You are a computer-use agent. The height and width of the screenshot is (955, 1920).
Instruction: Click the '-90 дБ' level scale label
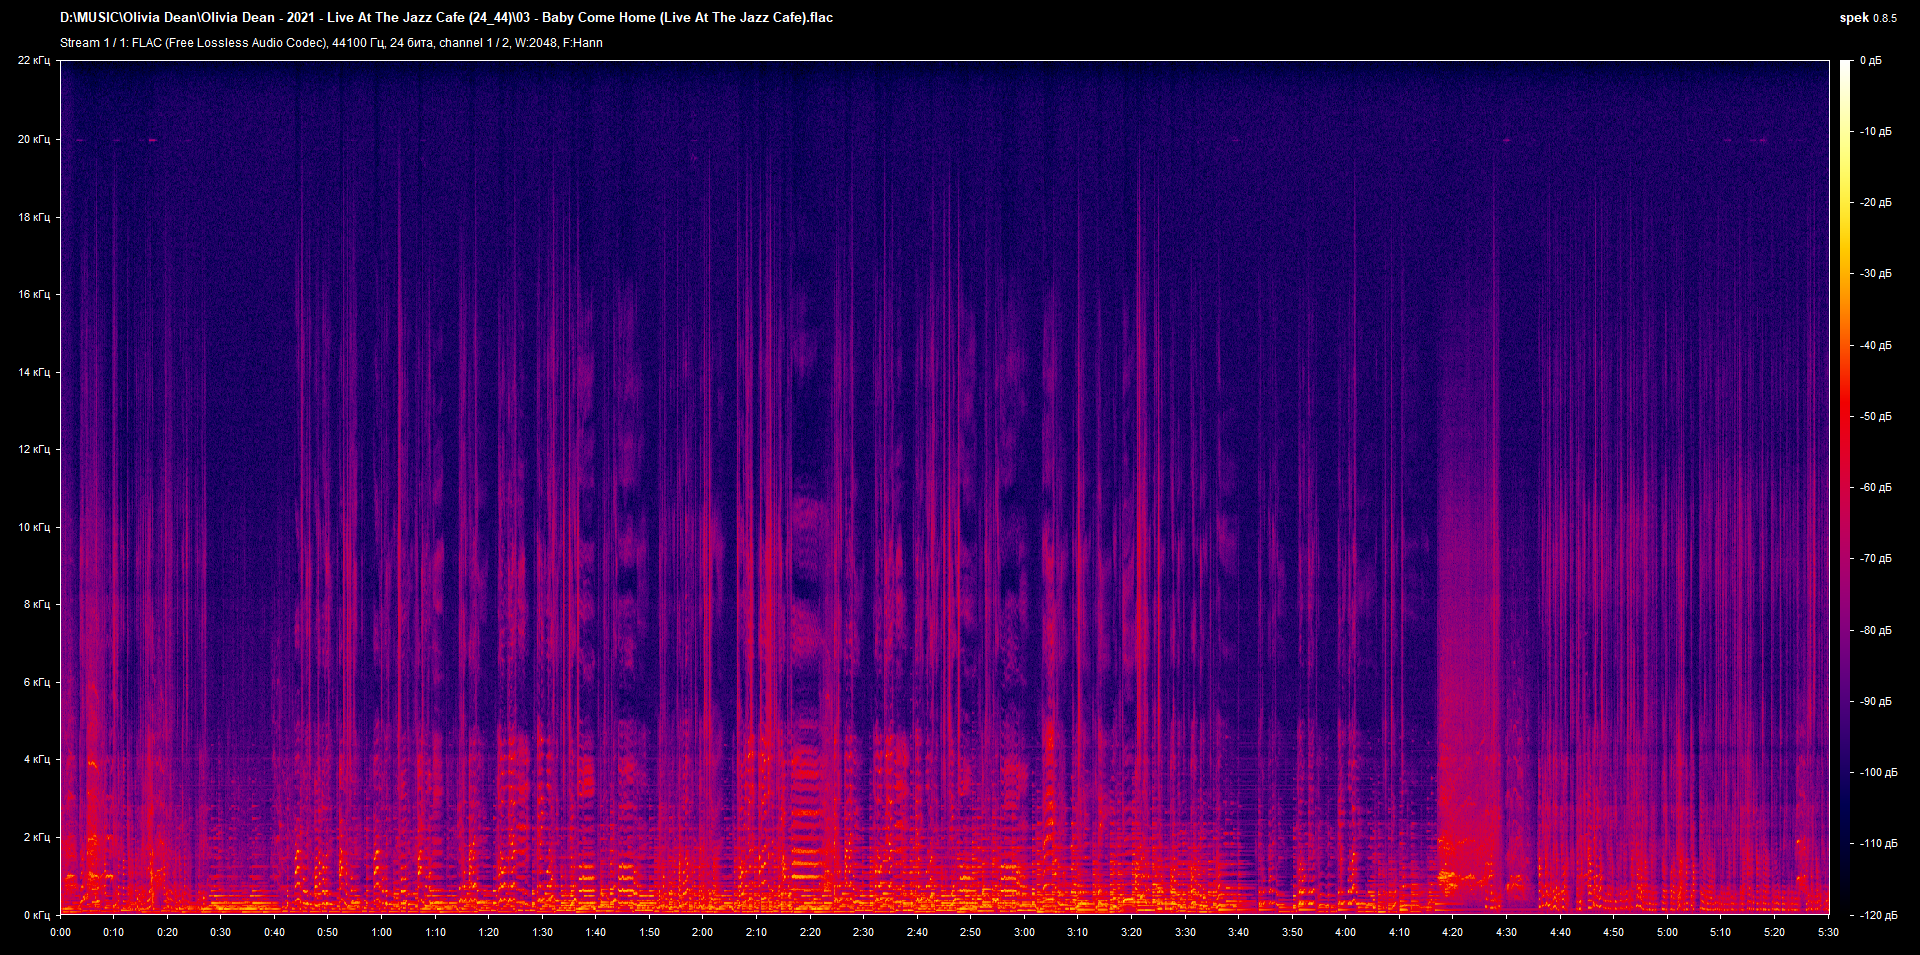point(1876,702)
